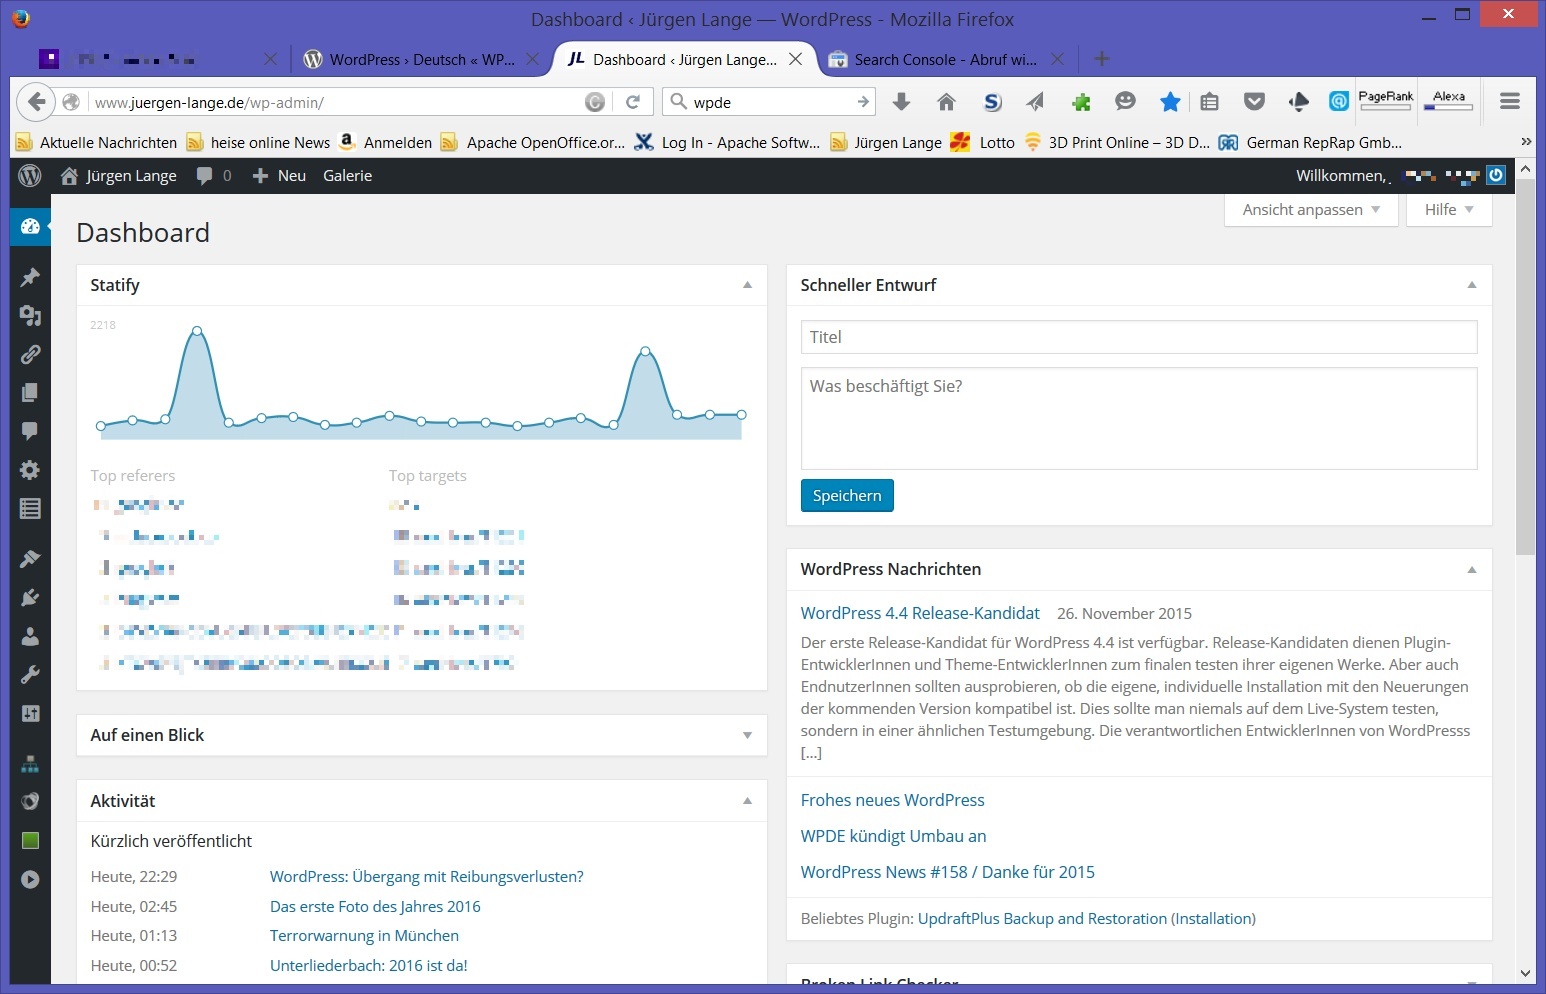Expand the Auf einen Blick widget
1546x994 pixels.
point(747,735)
